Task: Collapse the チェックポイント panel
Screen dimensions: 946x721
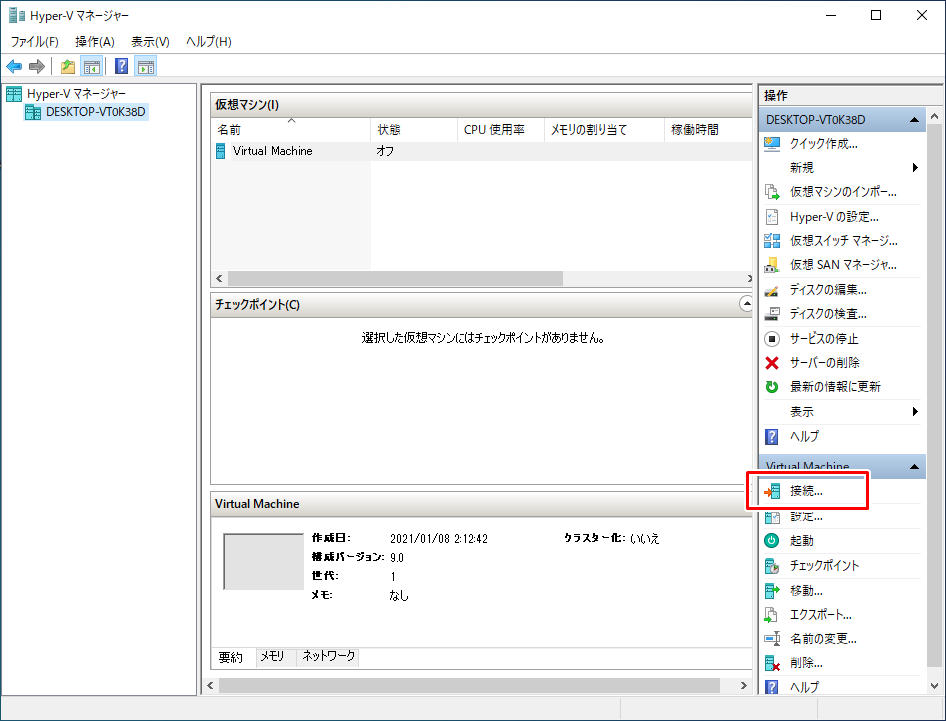Action: coord(745,303)
